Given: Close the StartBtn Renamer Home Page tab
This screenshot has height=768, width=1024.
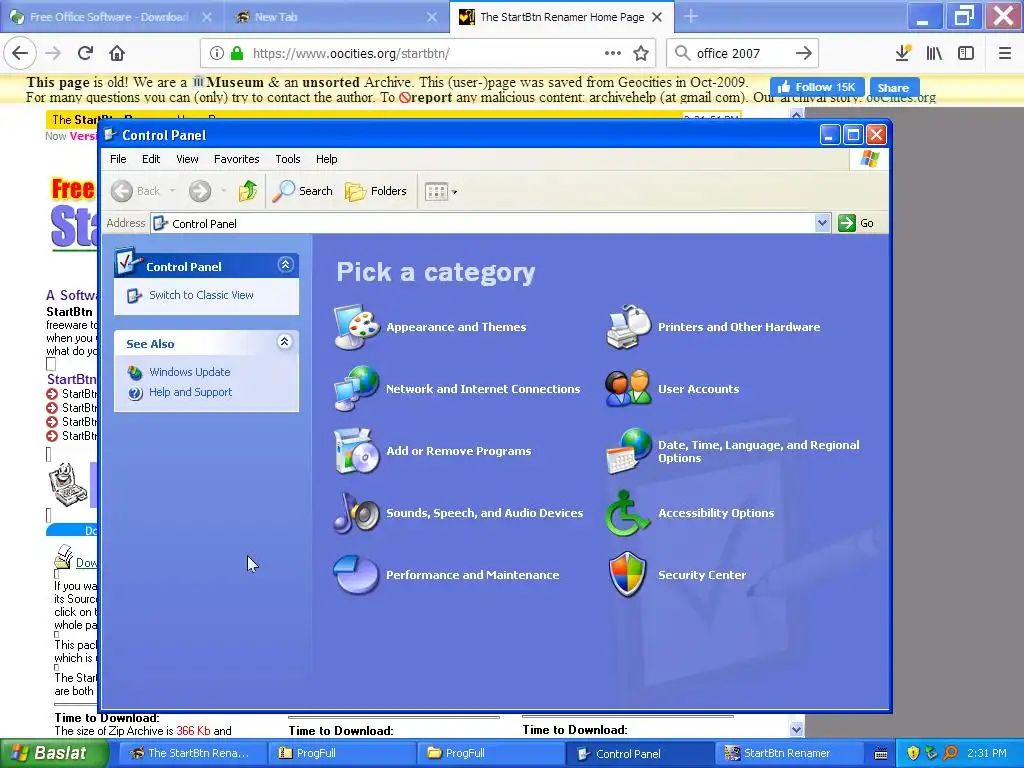Looking at the screenshot, I should click(x=657, y=17).
